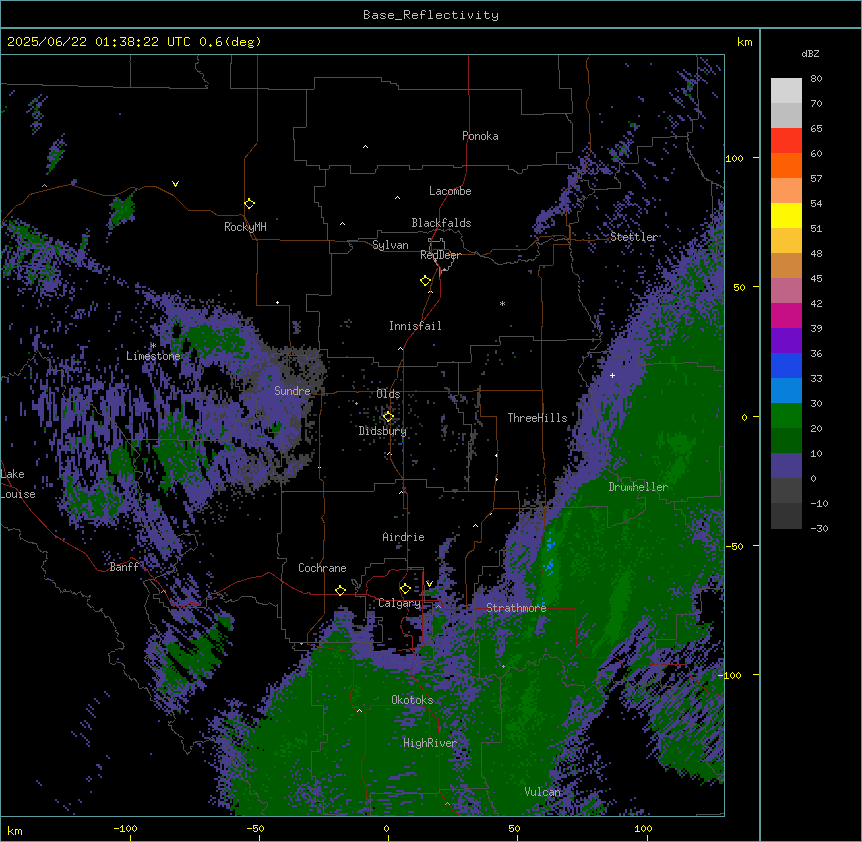The image size is (862, 842).
Task: Select the Calgary city label
Action: coord(400,603)
